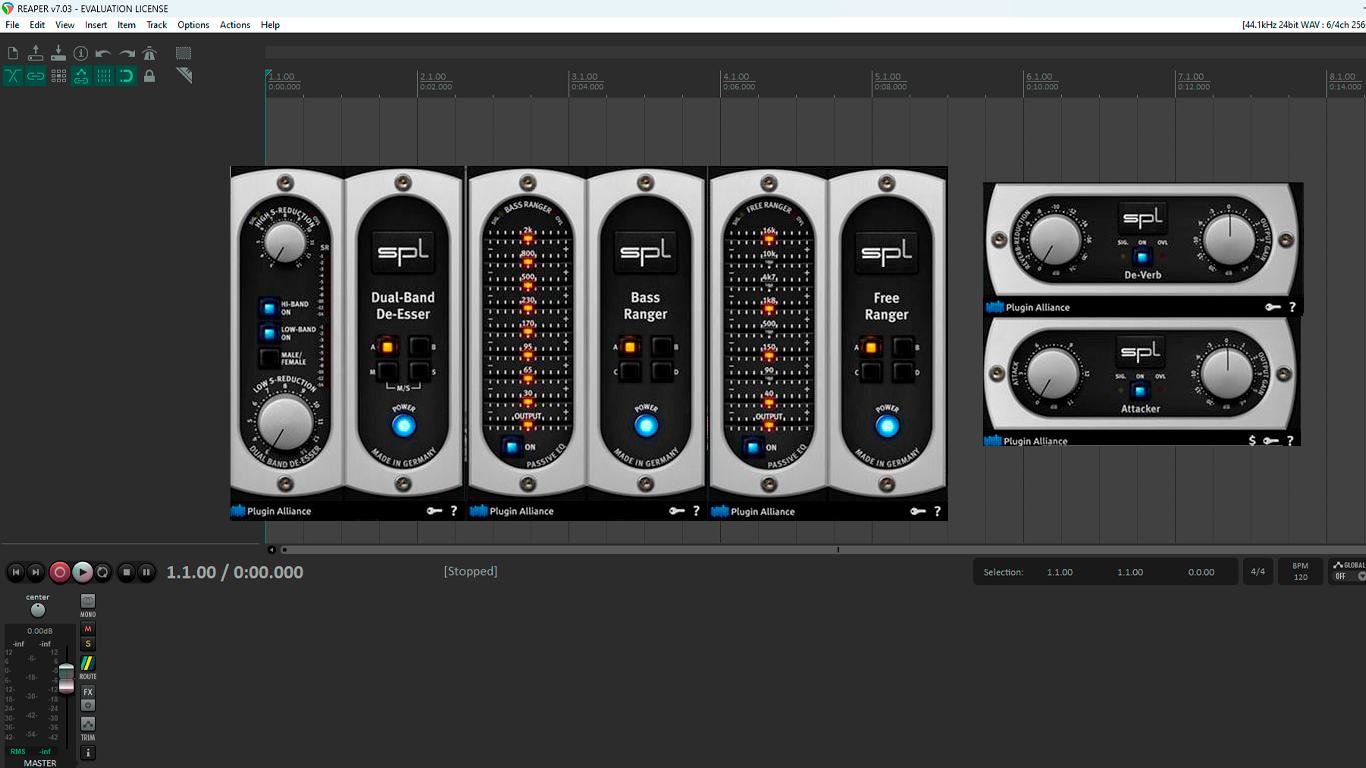
Task: Open master Route button
Action: pyautogui.click(x=88, y=663)
